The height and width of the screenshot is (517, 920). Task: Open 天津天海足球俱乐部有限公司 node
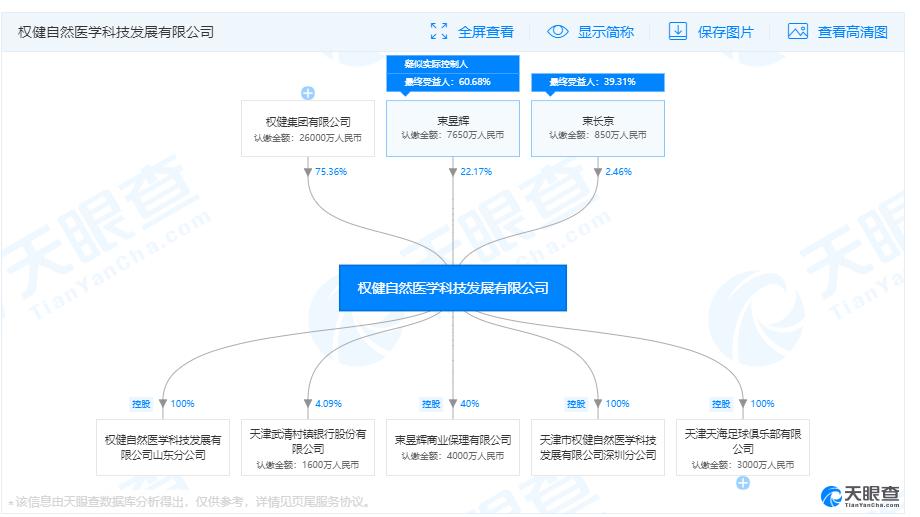[x=743, y=447]
